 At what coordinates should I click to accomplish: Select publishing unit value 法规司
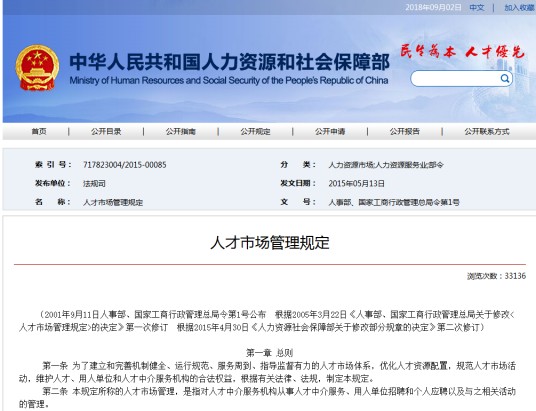[x=94, y=184]
